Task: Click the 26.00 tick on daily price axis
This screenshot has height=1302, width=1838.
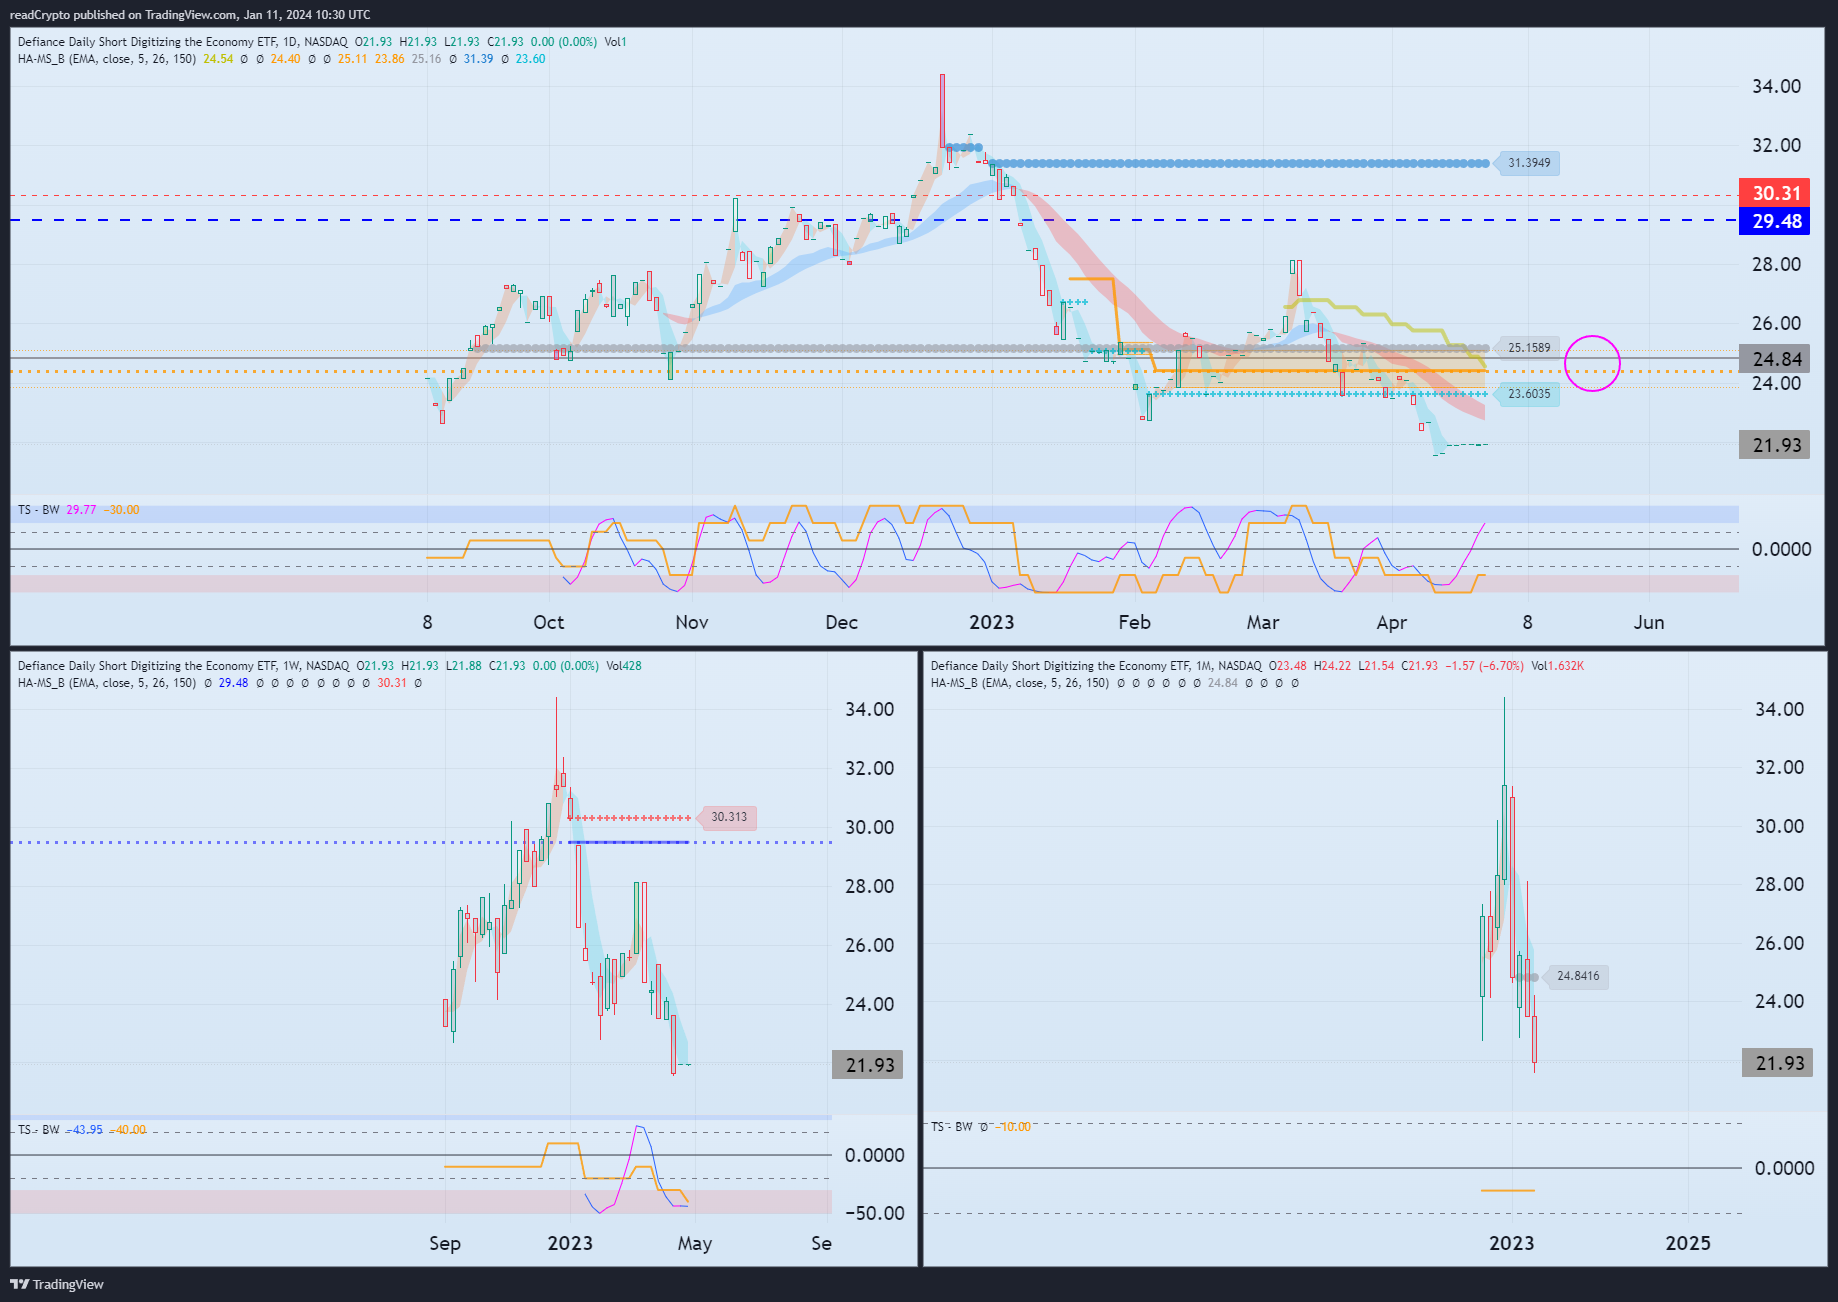Action: [x=1776, y=323]
